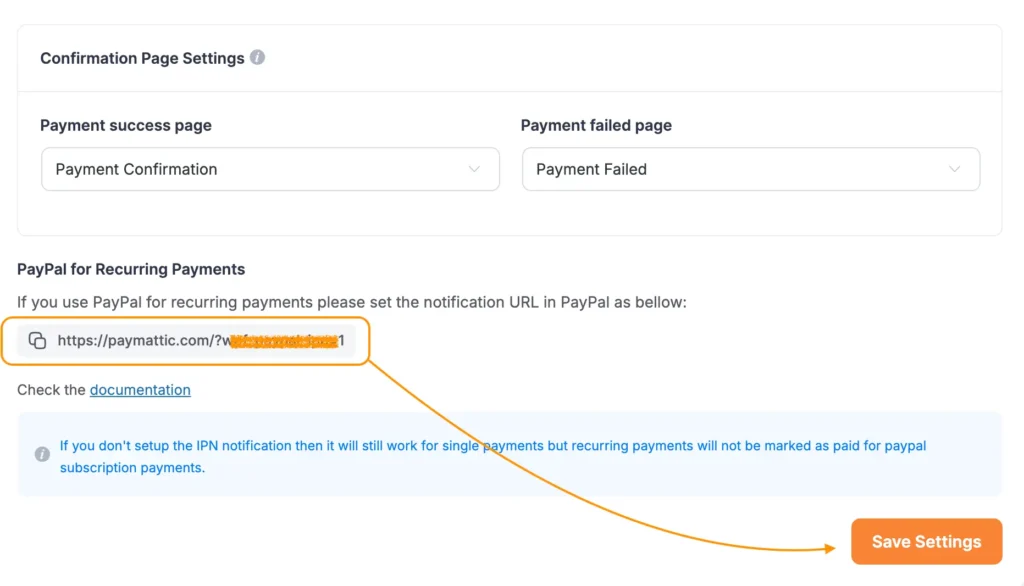Save the confirmation page configuration
Viewport: 1024px width, 586px height.
pyautogui.click(x=926, y=541)
